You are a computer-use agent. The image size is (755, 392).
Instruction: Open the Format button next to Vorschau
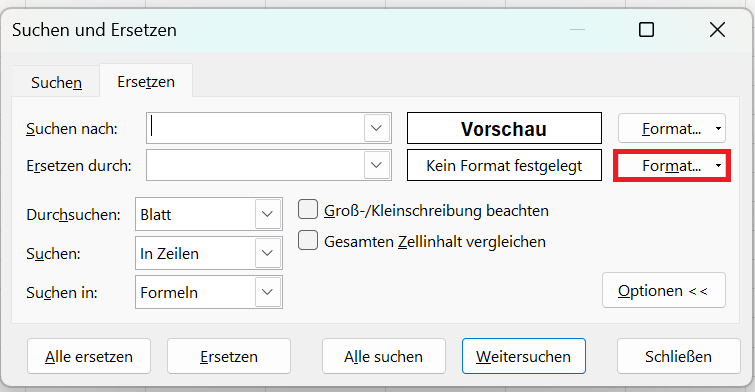point(672,129)
